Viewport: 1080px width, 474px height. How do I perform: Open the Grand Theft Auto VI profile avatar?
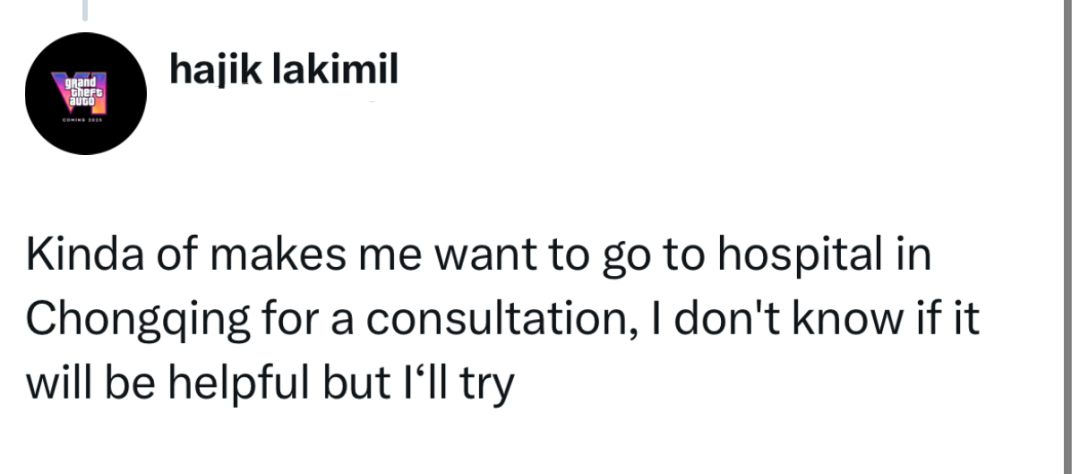click(85, 94)
